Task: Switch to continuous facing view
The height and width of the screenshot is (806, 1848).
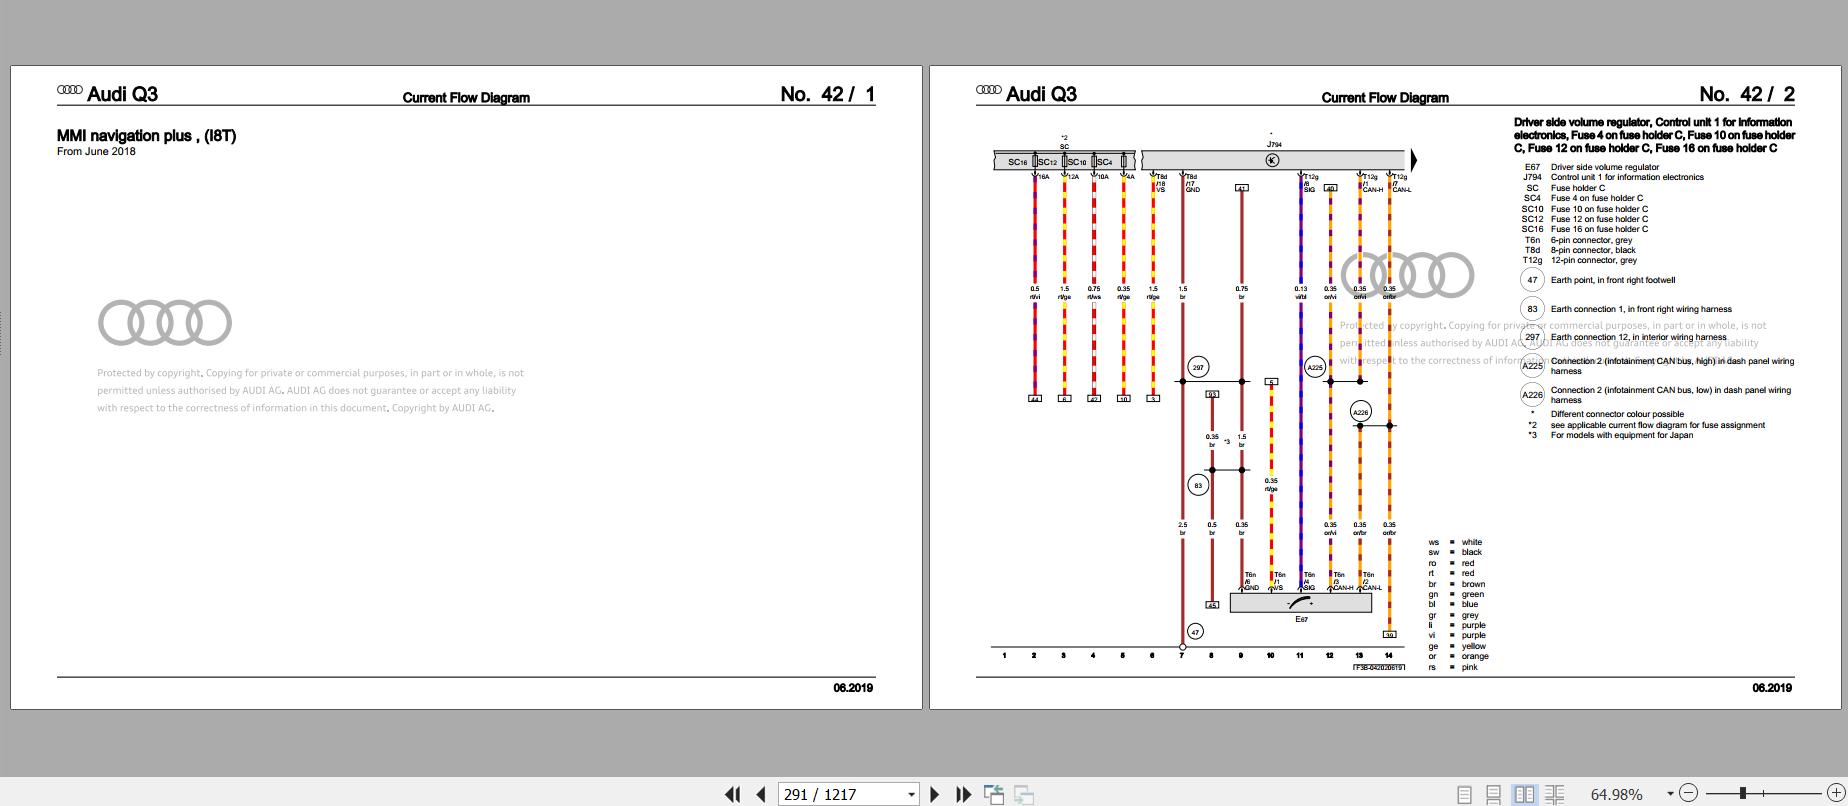Action: coord(1555,794)
